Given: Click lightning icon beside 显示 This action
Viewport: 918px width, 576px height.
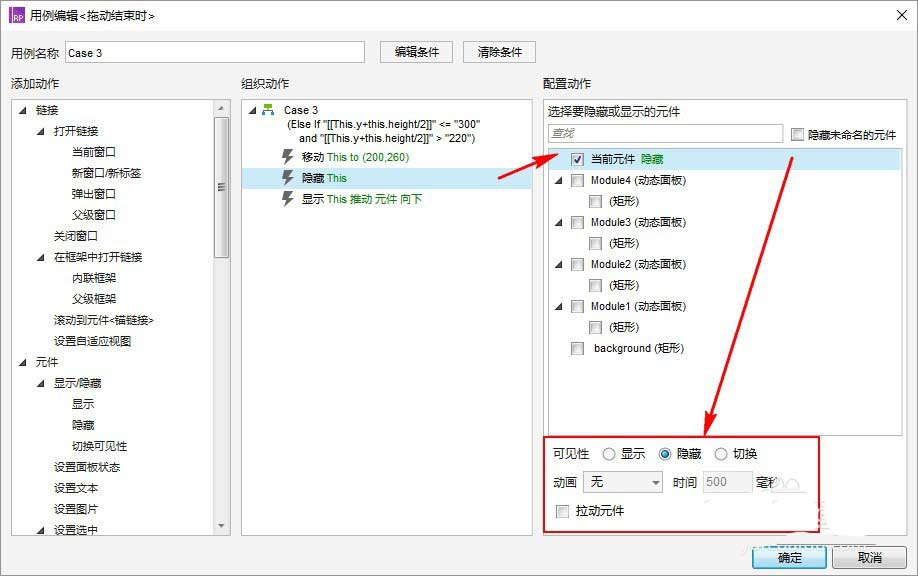Looking at the screenshot, I should (287, 198).
